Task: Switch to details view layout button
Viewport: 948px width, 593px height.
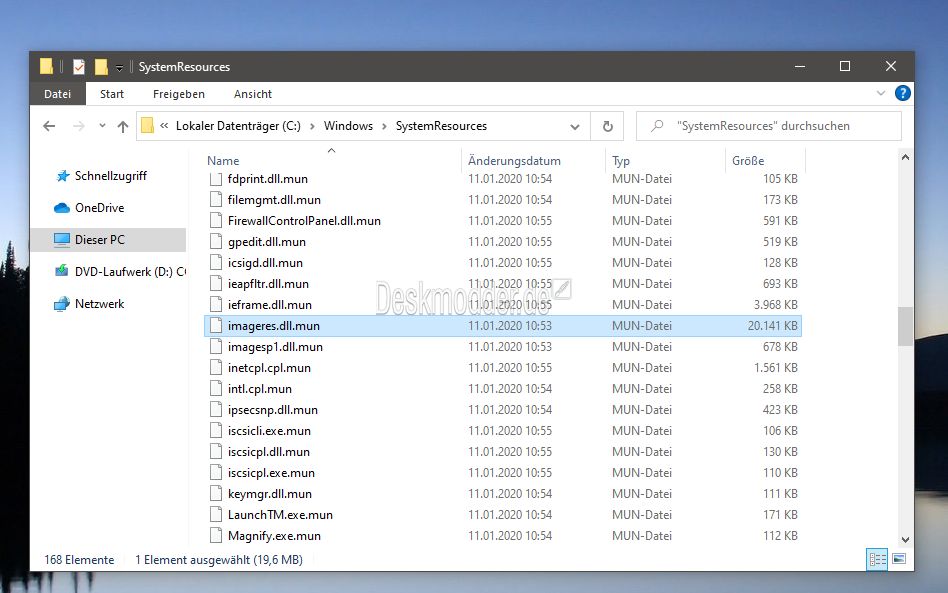Action: pos(877,559)
